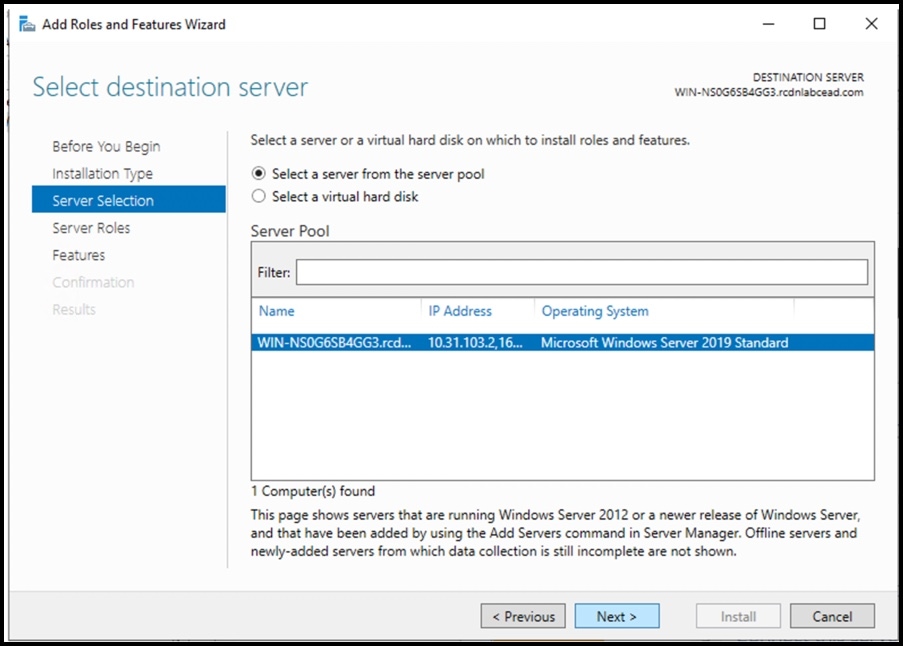Select a server from the server pool
Screen dimensions: 903x646
pos(260,174)
